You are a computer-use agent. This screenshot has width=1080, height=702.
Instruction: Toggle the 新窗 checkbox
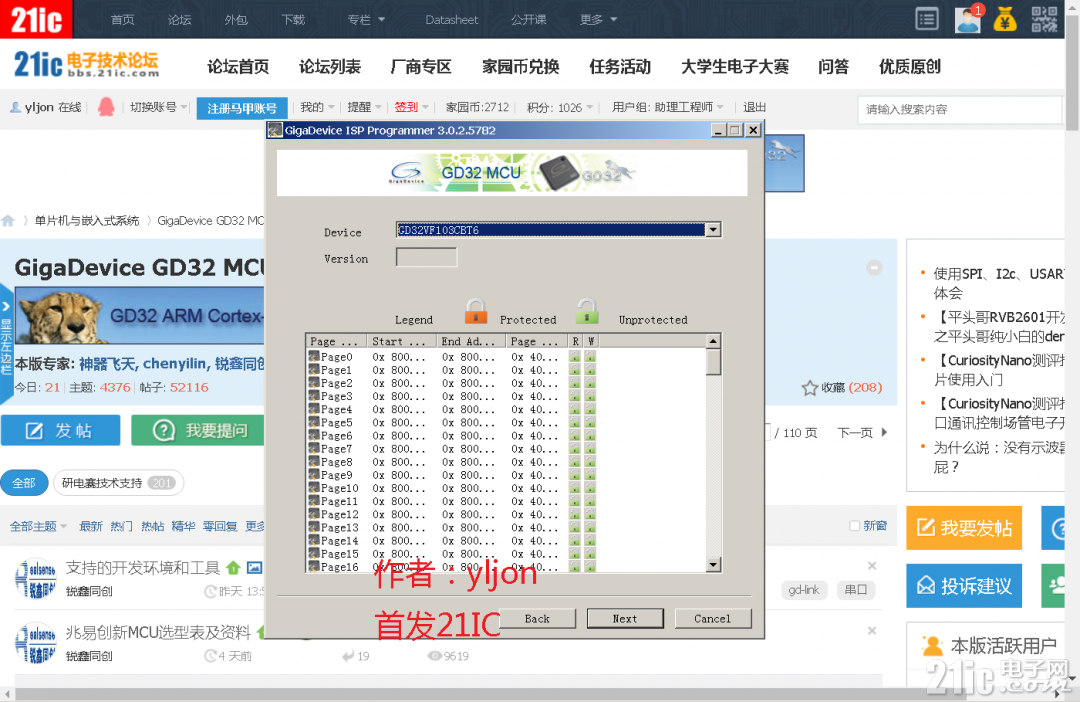pos(854,526)
